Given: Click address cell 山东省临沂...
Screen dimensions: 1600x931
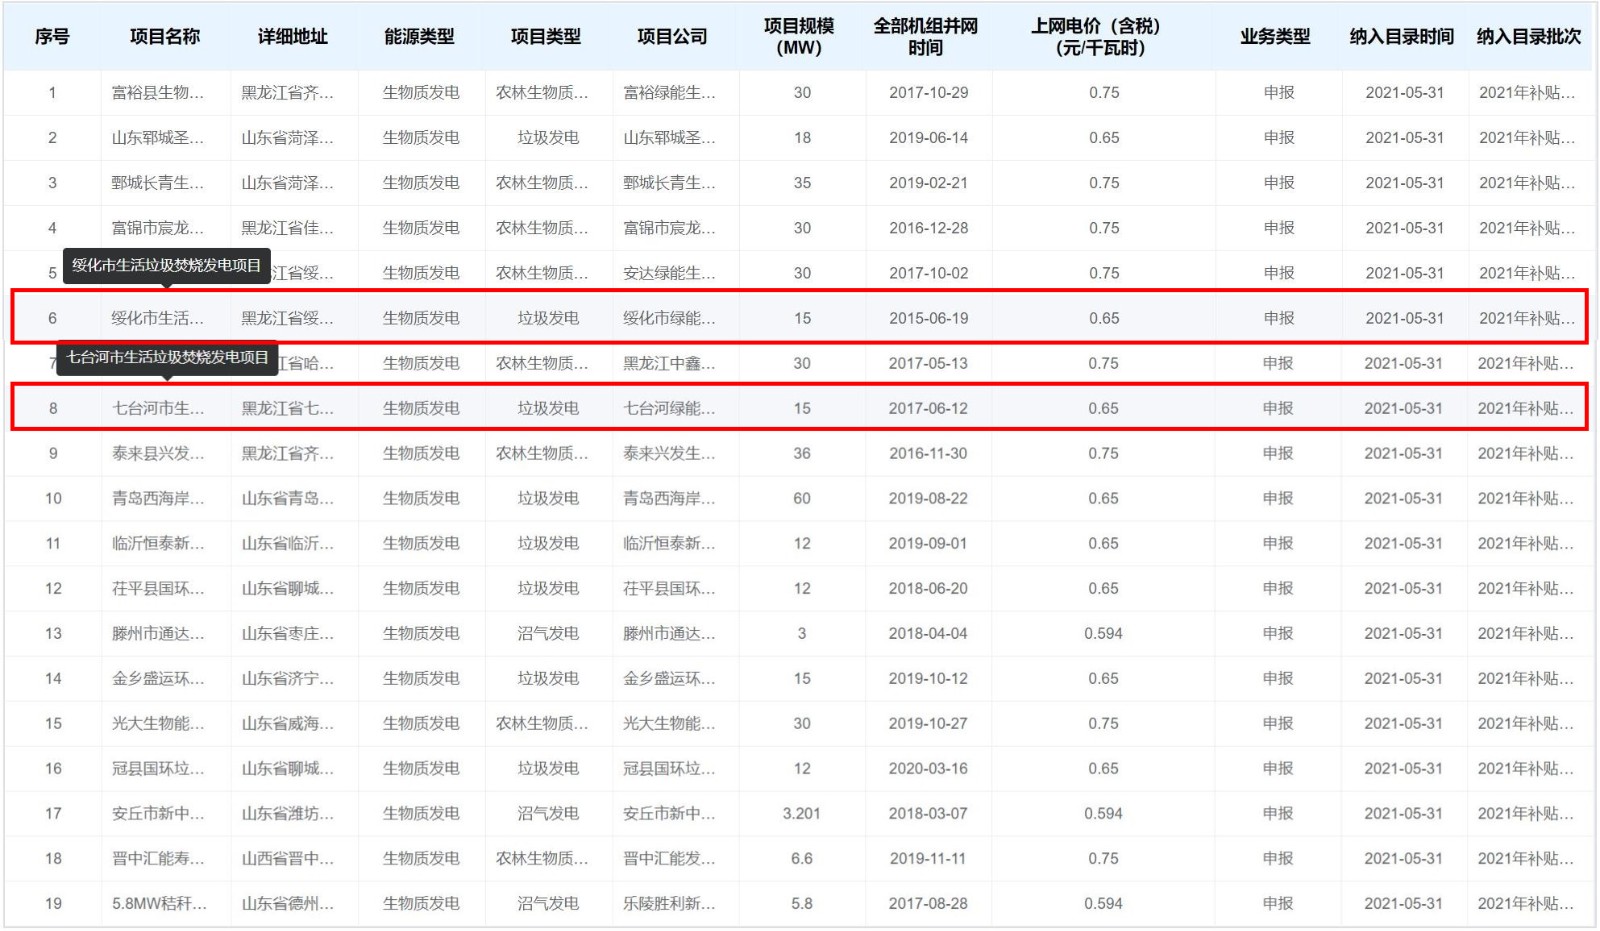Looking at the screenshot, I should (287, 543).
